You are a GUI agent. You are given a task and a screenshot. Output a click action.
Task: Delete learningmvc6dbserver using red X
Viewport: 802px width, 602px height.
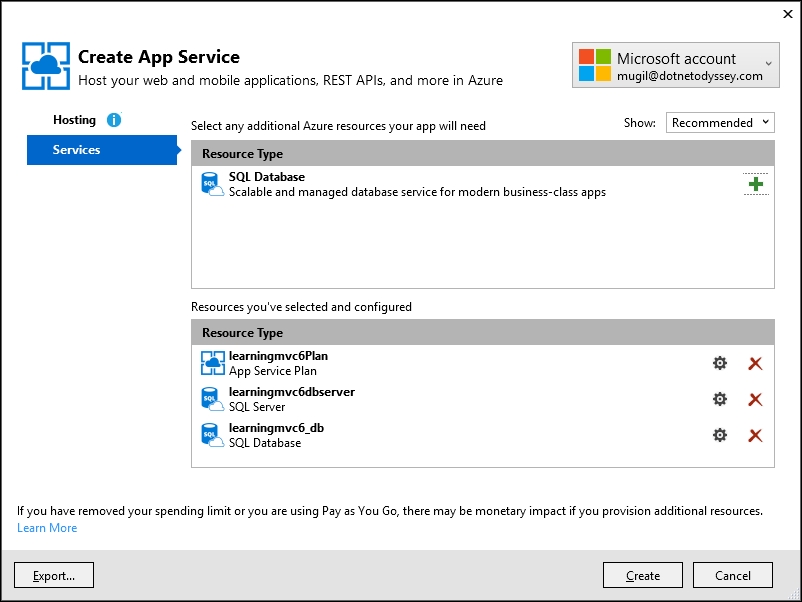pos(755,399)
